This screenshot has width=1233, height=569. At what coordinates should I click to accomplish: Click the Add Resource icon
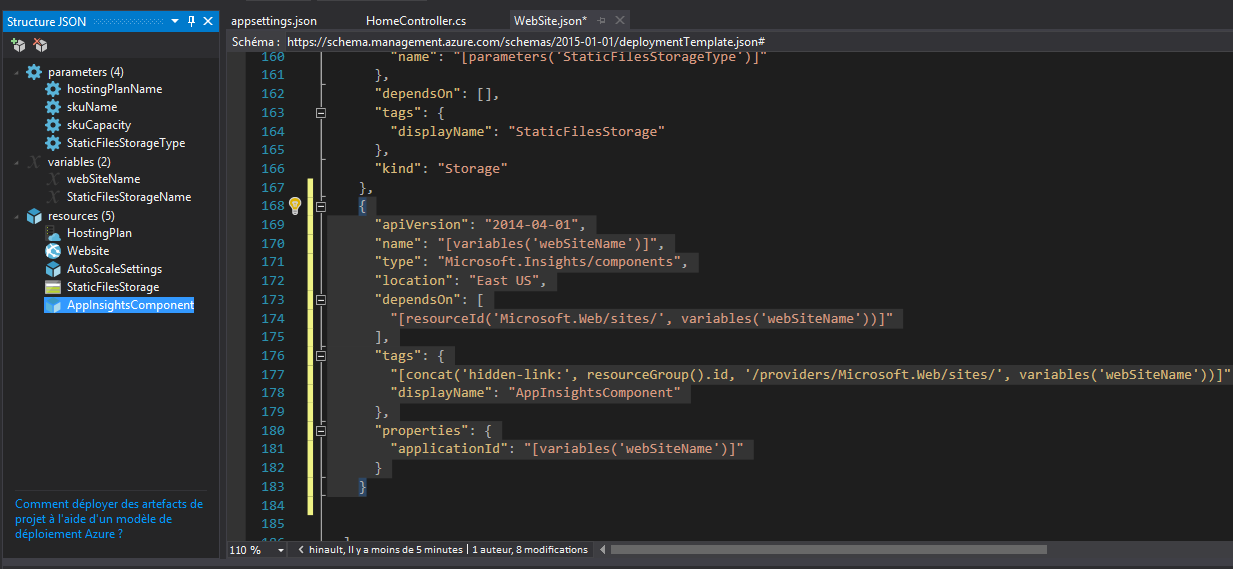pos(18,45)
